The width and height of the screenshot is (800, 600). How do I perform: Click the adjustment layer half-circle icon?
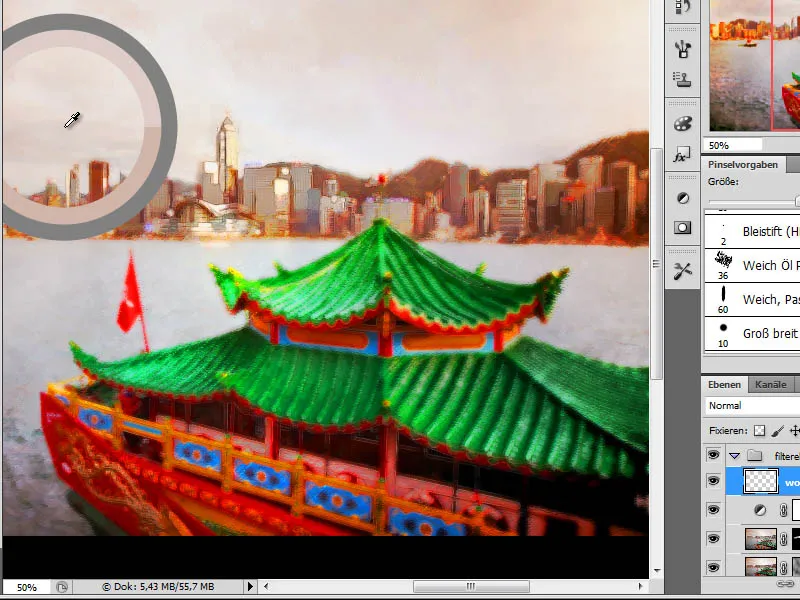pyautogui.click(x=760, y=510)
